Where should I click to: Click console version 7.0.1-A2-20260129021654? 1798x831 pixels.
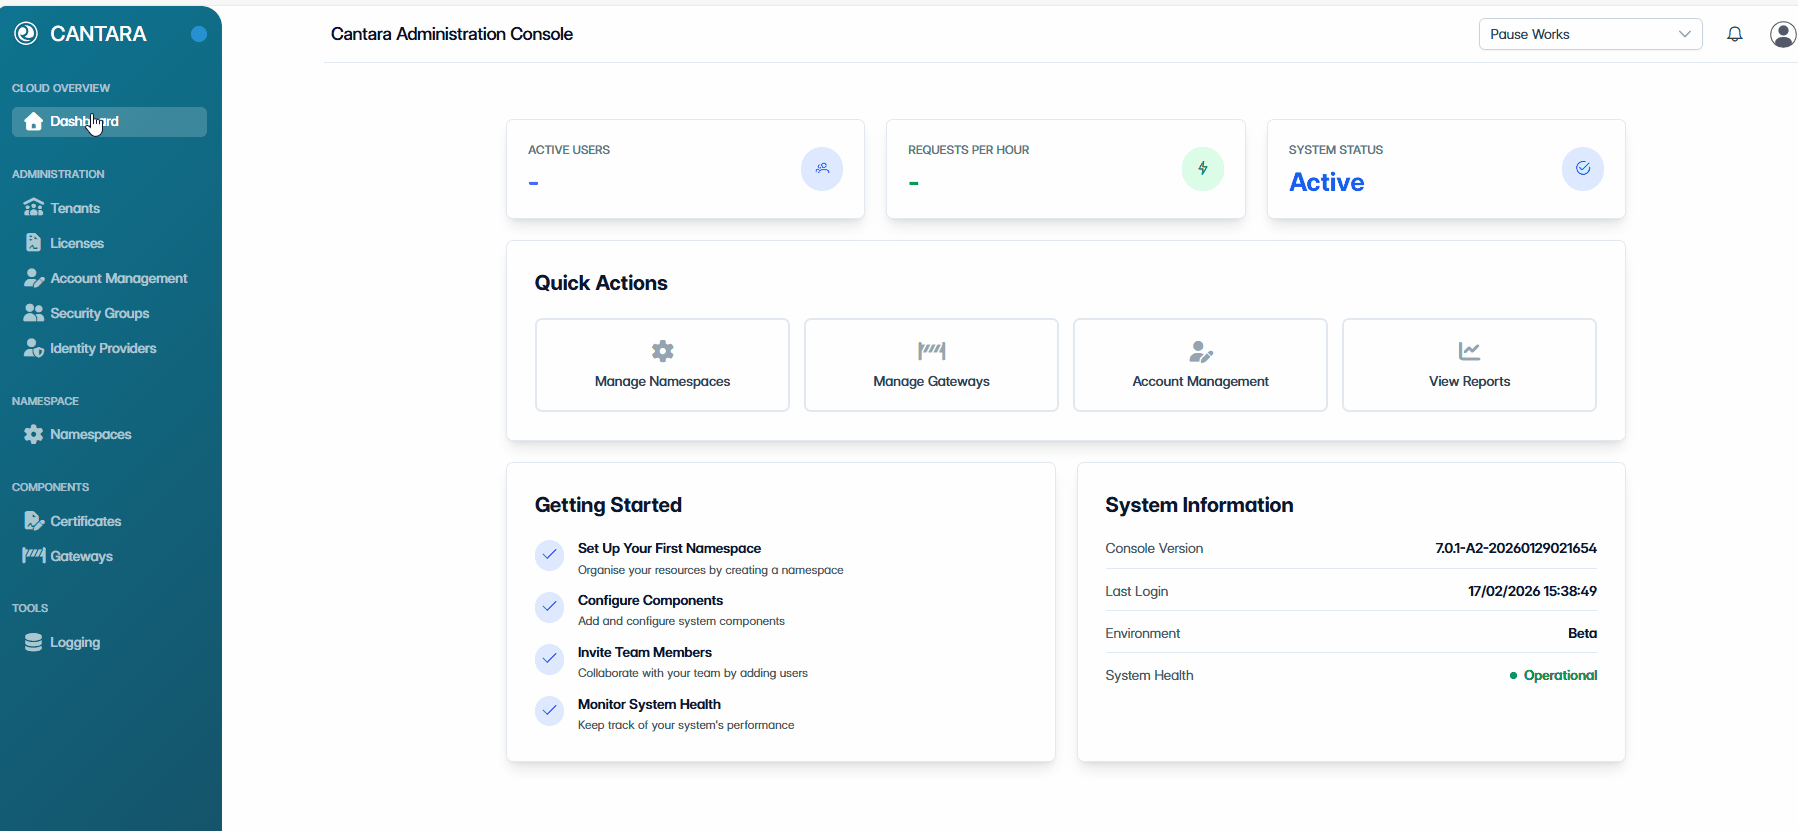coord(1516,548)
